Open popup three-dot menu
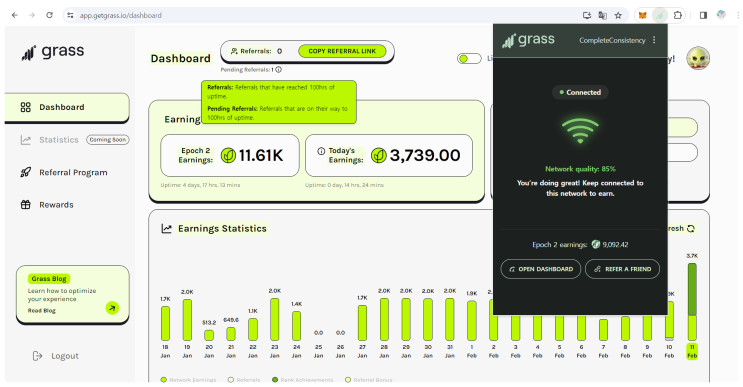The image size is (743, 387). (654, 40)
